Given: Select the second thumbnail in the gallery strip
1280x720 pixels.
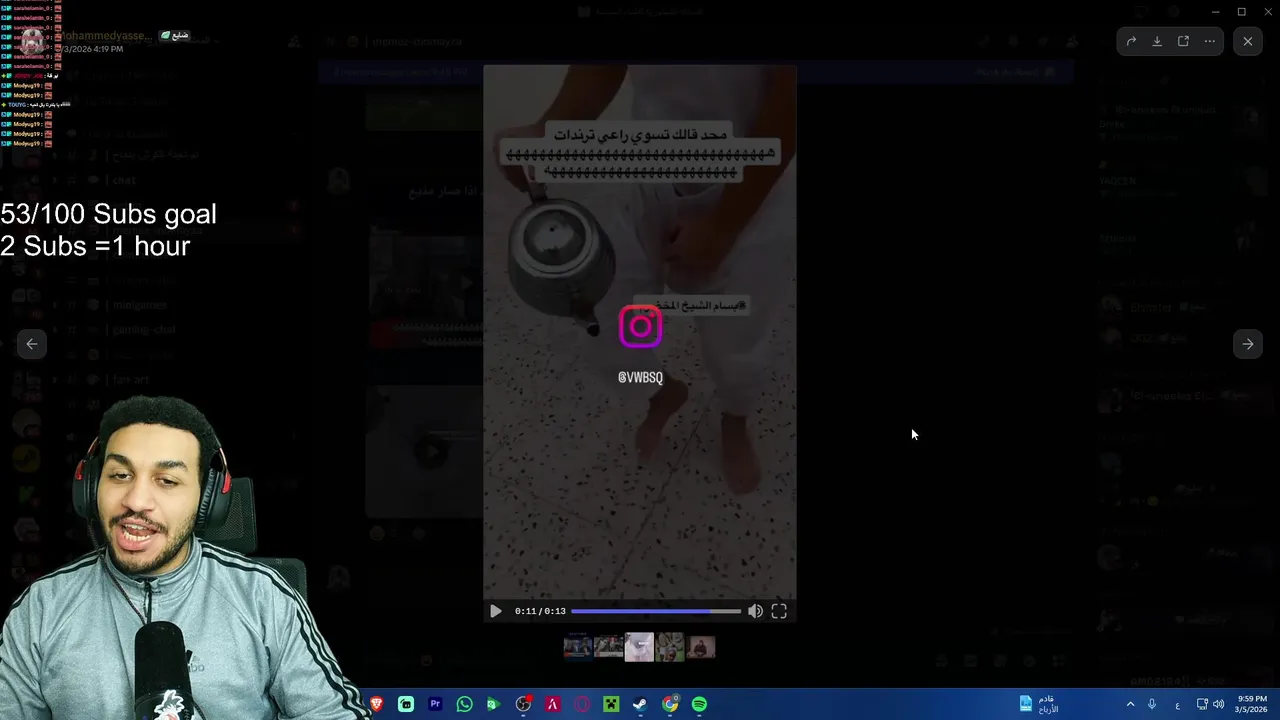Looking at the screenshot, I should (x=609, y=647).
